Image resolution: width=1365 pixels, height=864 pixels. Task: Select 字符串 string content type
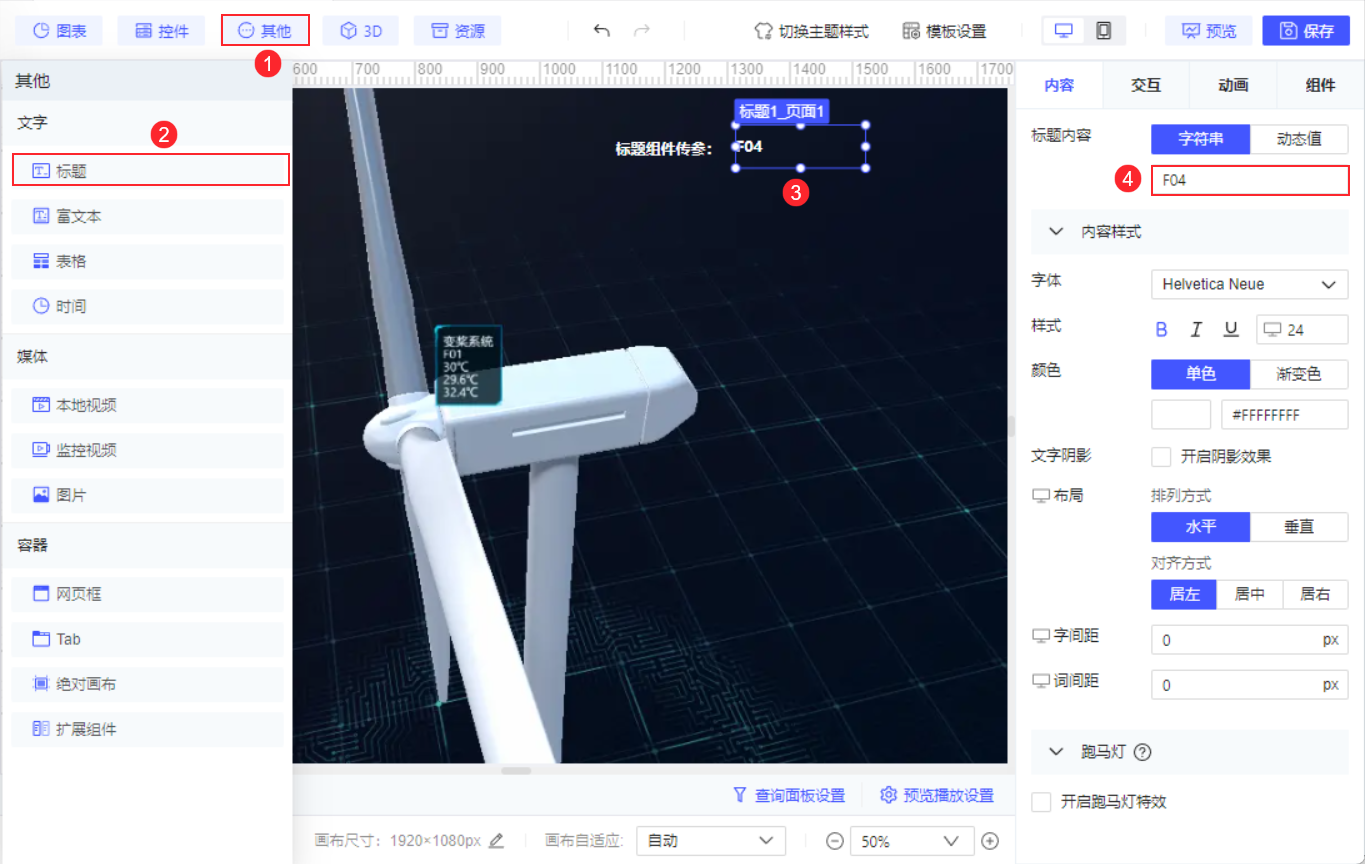(x=1200, y=139)
